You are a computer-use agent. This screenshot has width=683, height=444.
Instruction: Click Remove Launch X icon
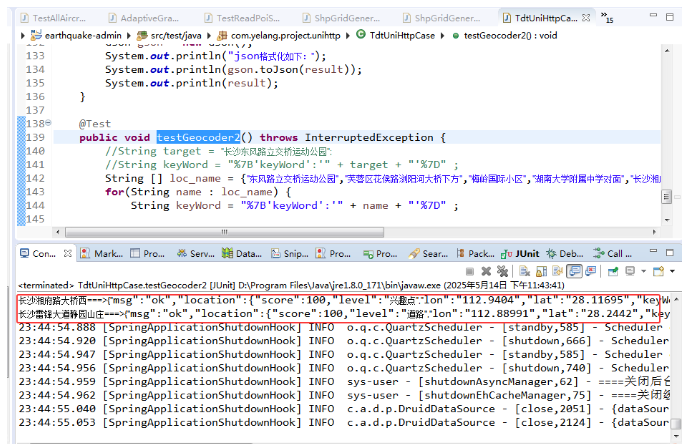tap(486, 271)
